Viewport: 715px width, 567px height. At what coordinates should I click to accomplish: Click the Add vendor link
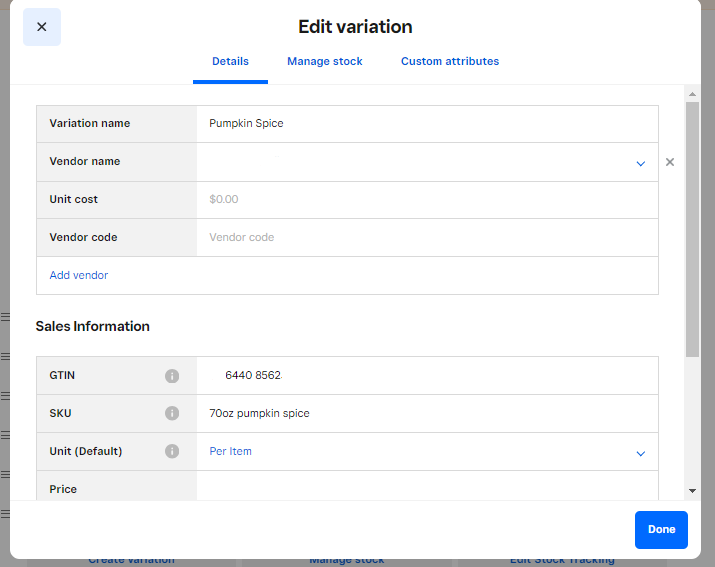click(x=79, y=275)
